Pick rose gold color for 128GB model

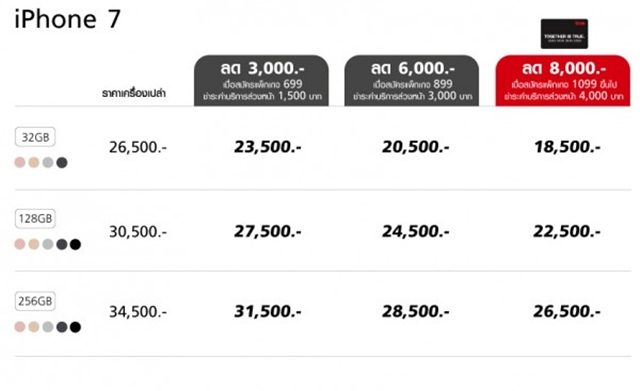pyautogui.click(x=20, y=244)
